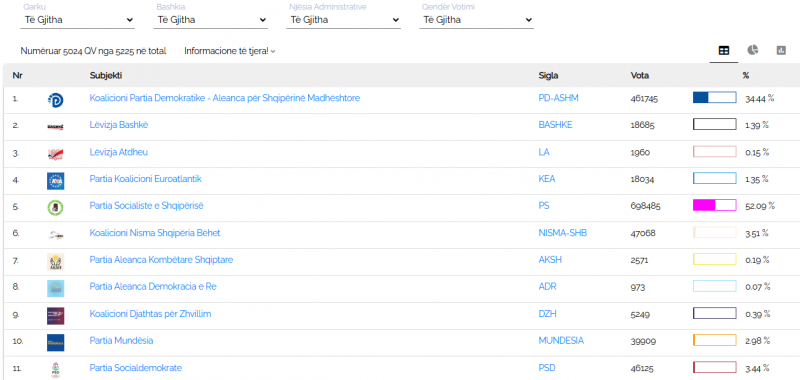The height and width of the screenshot is (380, 800).
Task: Click the Koalicioni Euroatlantik KEA logo
Action: (x=55, y=181)
